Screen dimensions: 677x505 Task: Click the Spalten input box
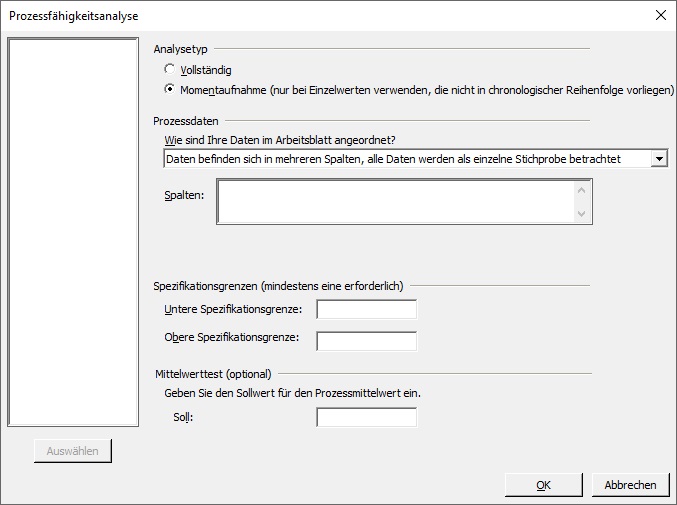tap(404, 202)
